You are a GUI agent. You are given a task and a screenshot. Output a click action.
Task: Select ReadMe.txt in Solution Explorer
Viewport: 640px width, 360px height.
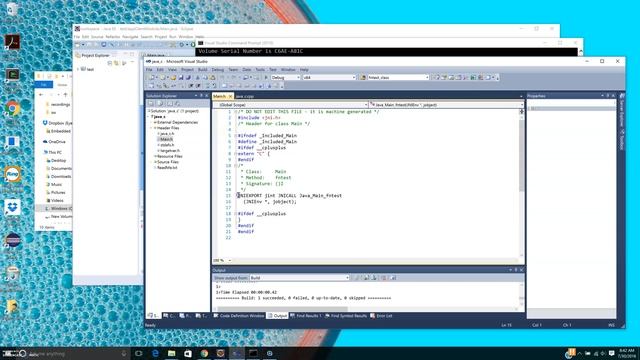(167, 168)
